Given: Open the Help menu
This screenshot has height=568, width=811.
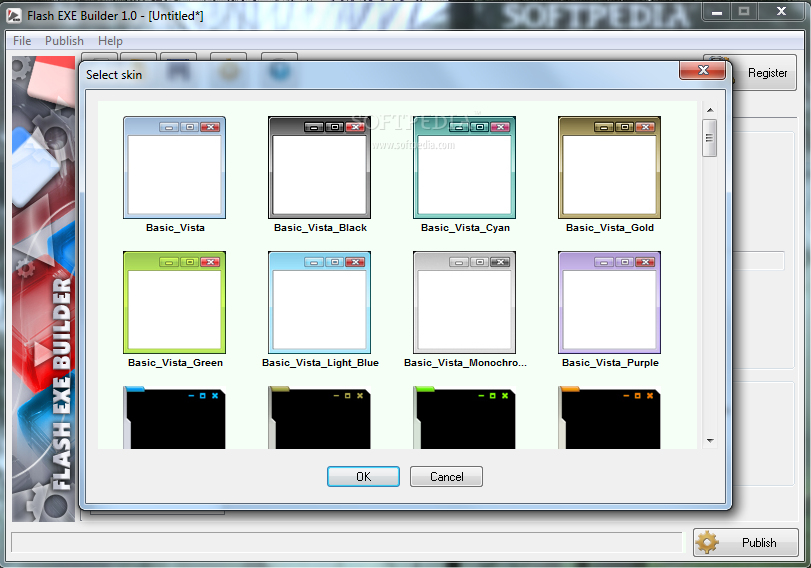Looking at the screenshot, I should [110, 41].
